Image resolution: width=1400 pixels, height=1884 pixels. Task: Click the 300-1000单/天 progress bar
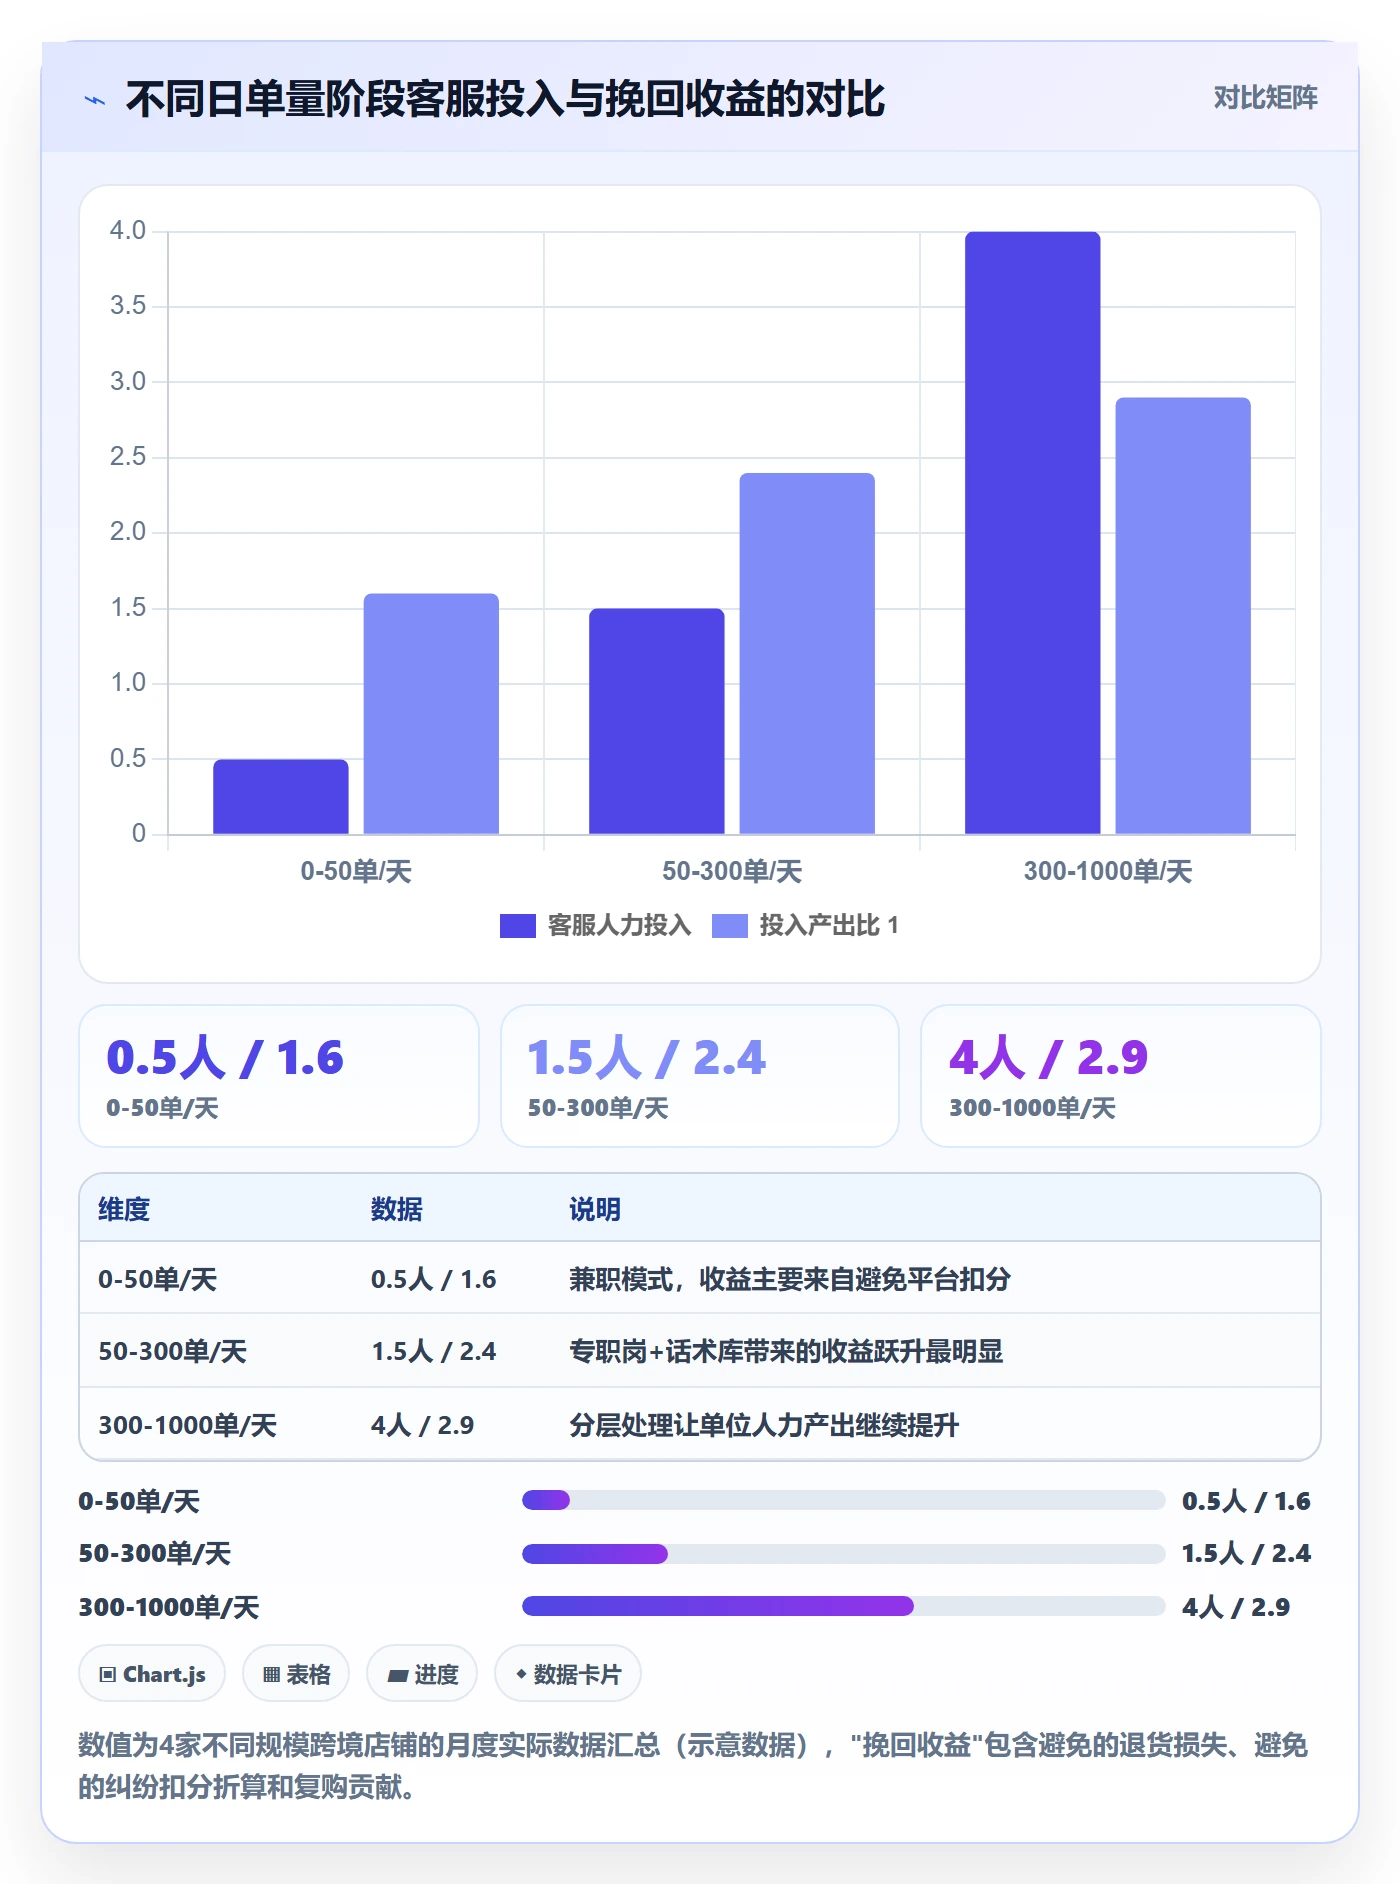843,1606
